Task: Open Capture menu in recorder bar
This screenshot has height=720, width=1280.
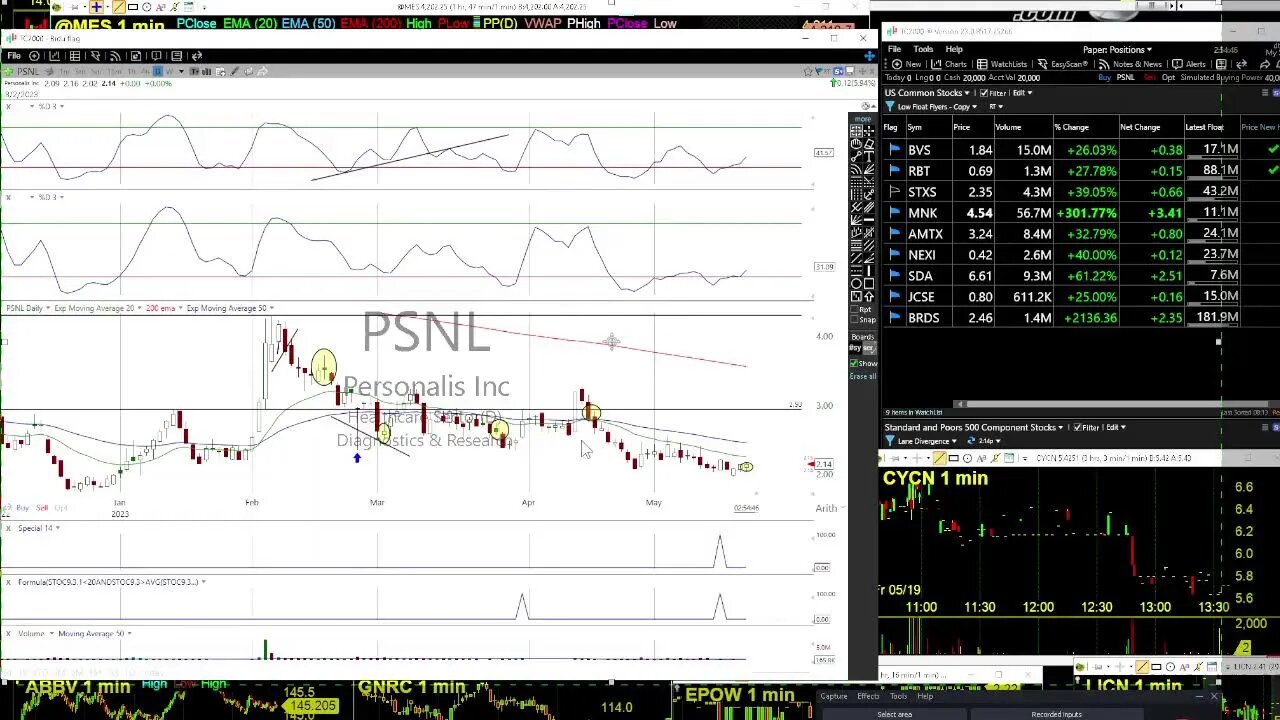Action: tap(833, 697)
